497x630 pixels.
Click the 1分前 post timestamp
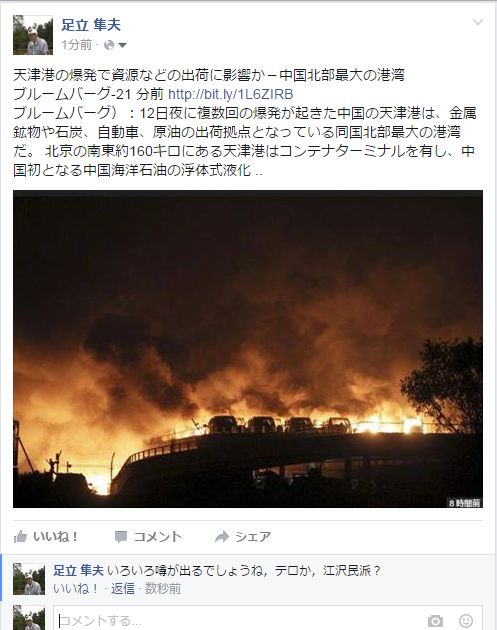tap(76, 45)
